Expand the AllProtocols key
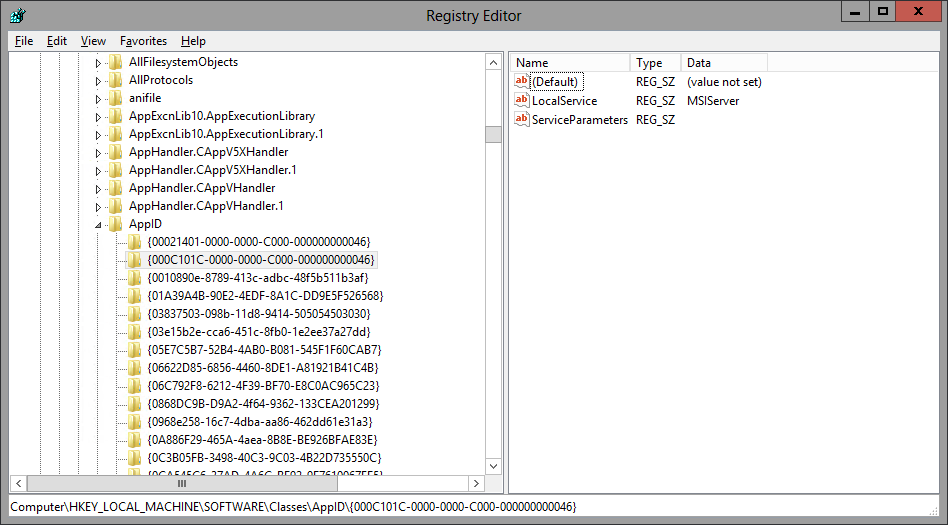Image resolution: width=948 pixels, height=525 pixels. (x=99, y=81)
